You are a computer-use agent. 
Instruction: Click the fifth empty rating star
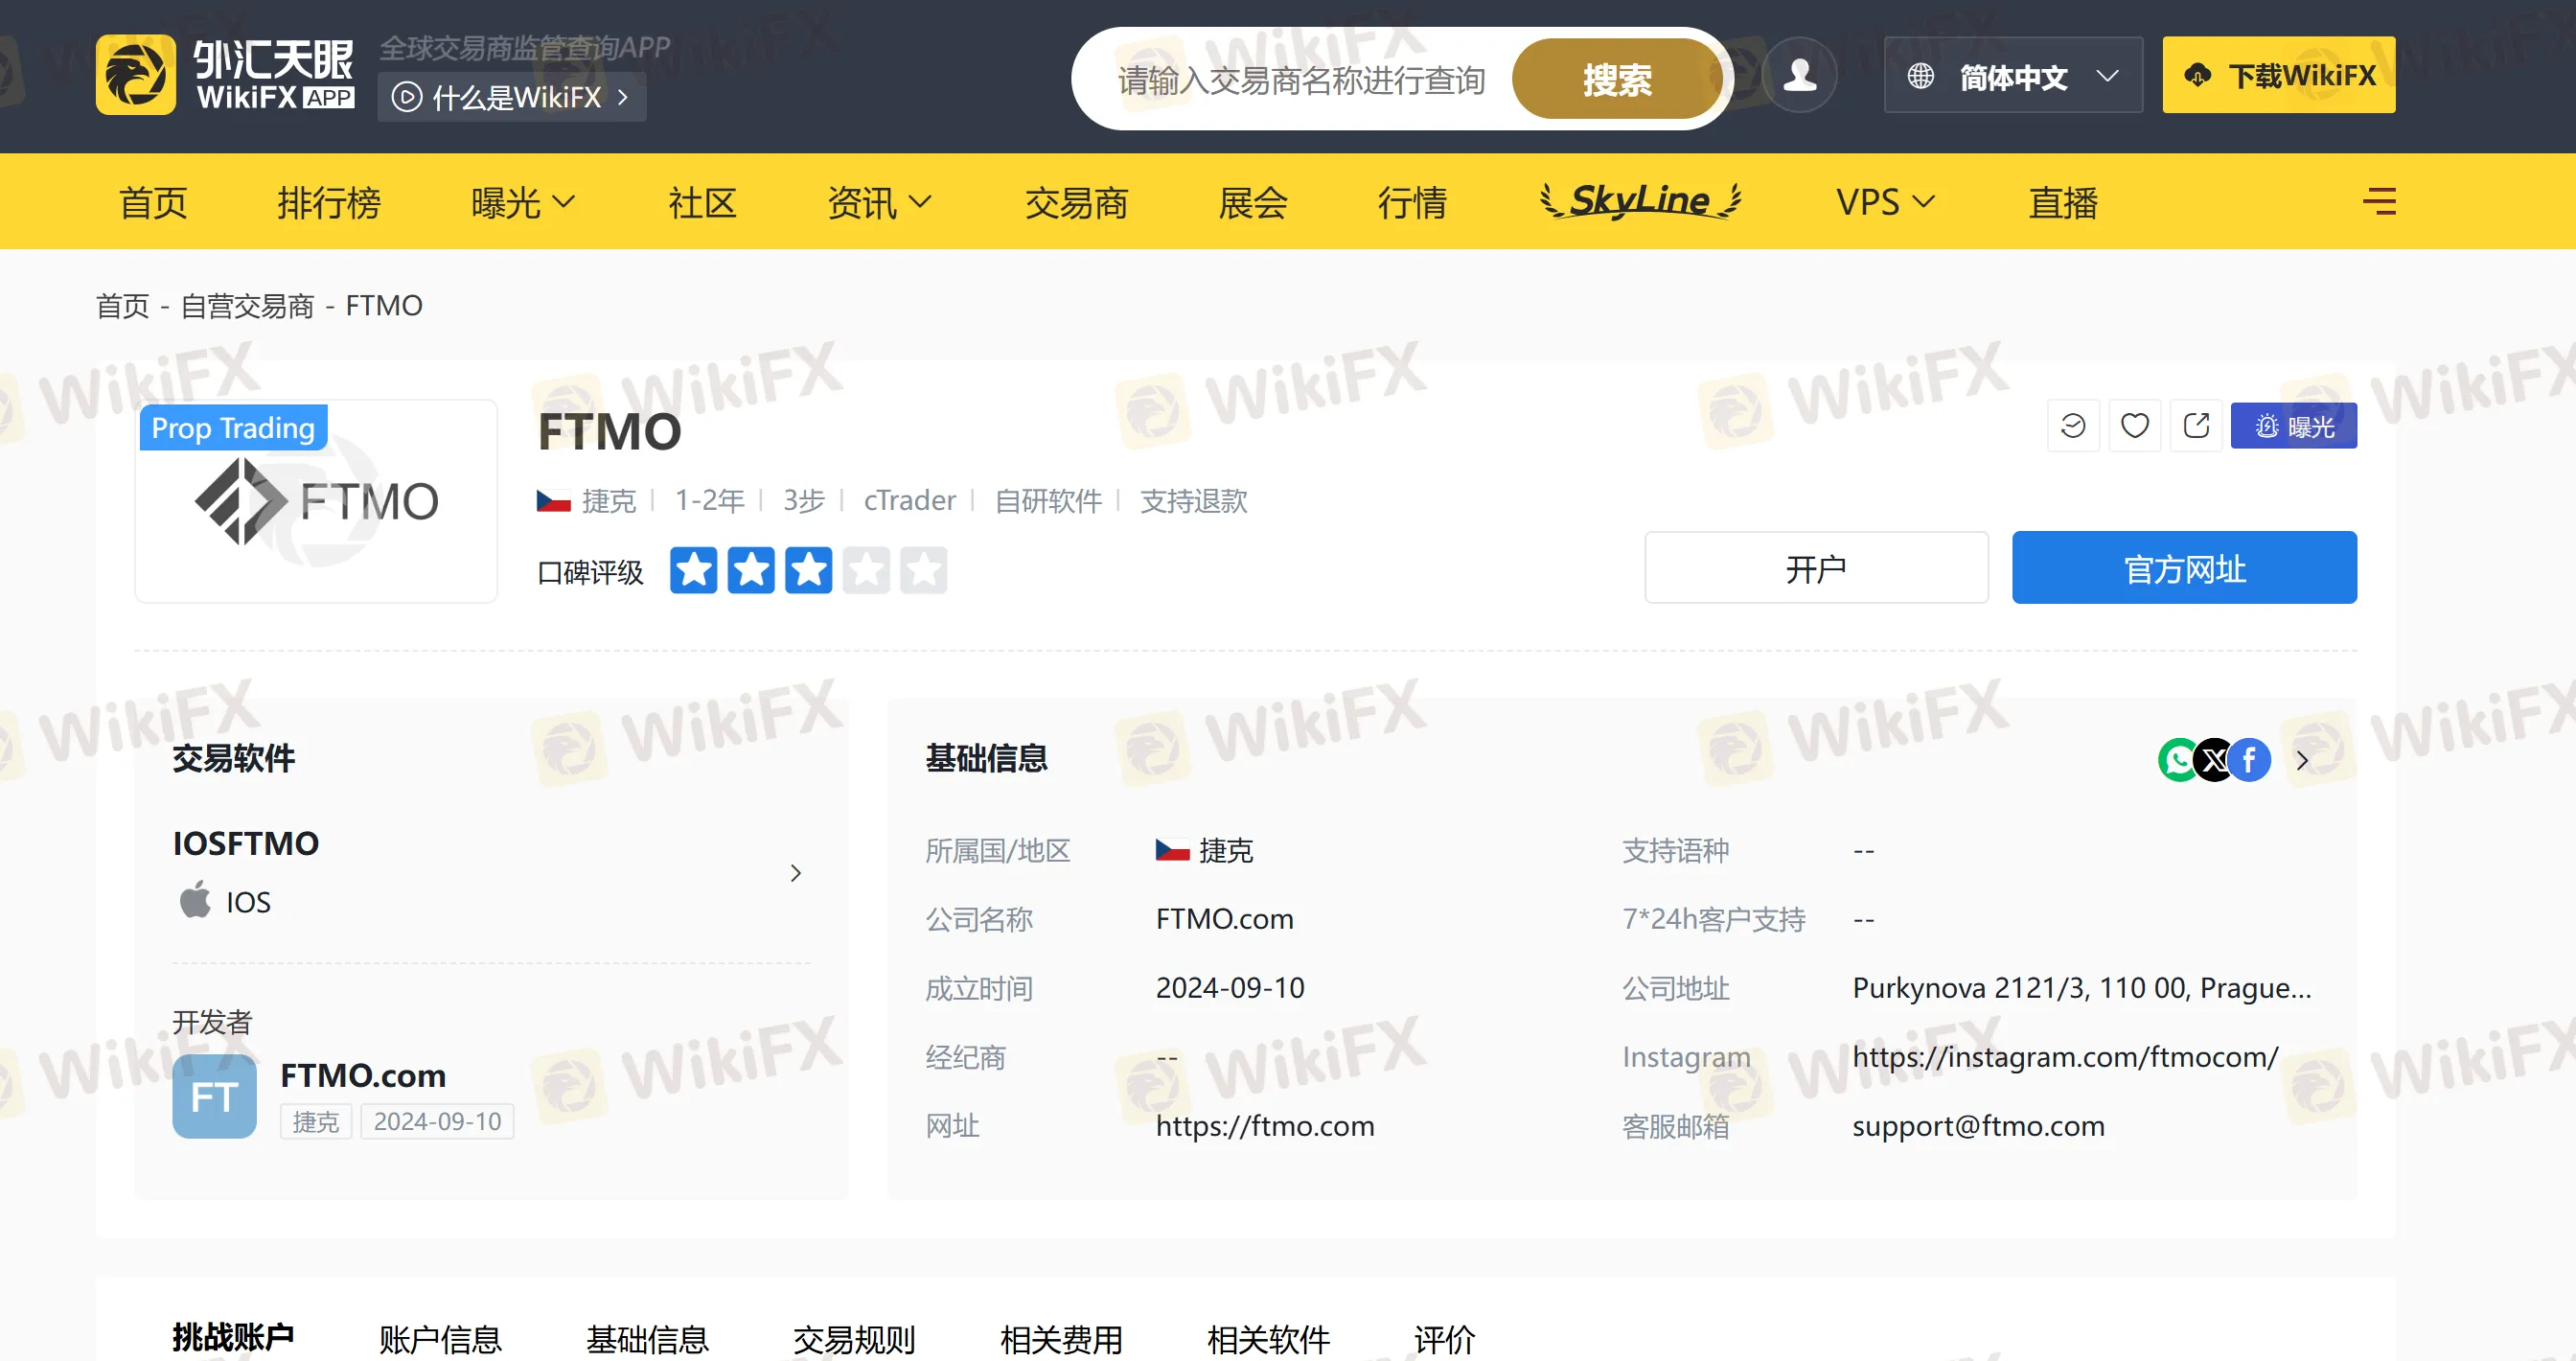point(923,571)
